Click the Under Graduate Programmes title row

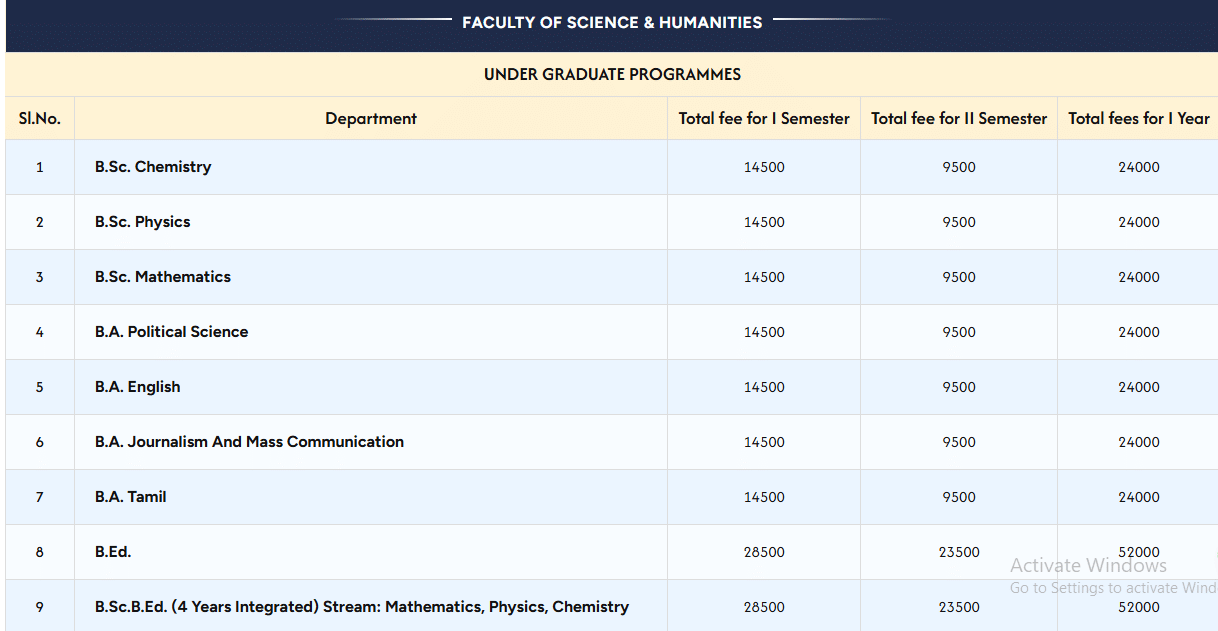tap(612, 74)
